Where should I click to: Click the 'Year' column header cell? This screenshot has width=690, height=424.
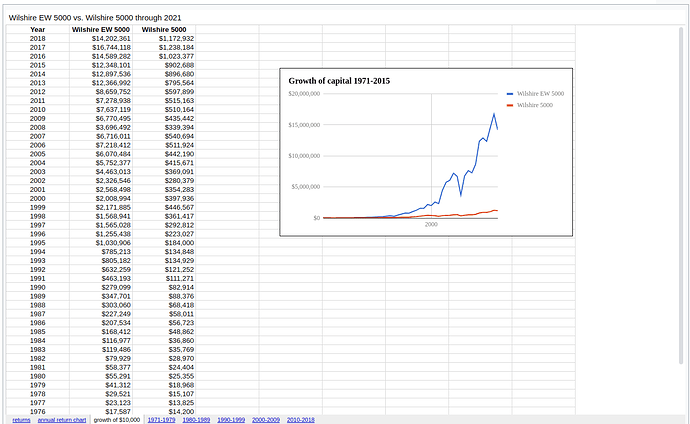pyautogui.click(x=37, y=30)
